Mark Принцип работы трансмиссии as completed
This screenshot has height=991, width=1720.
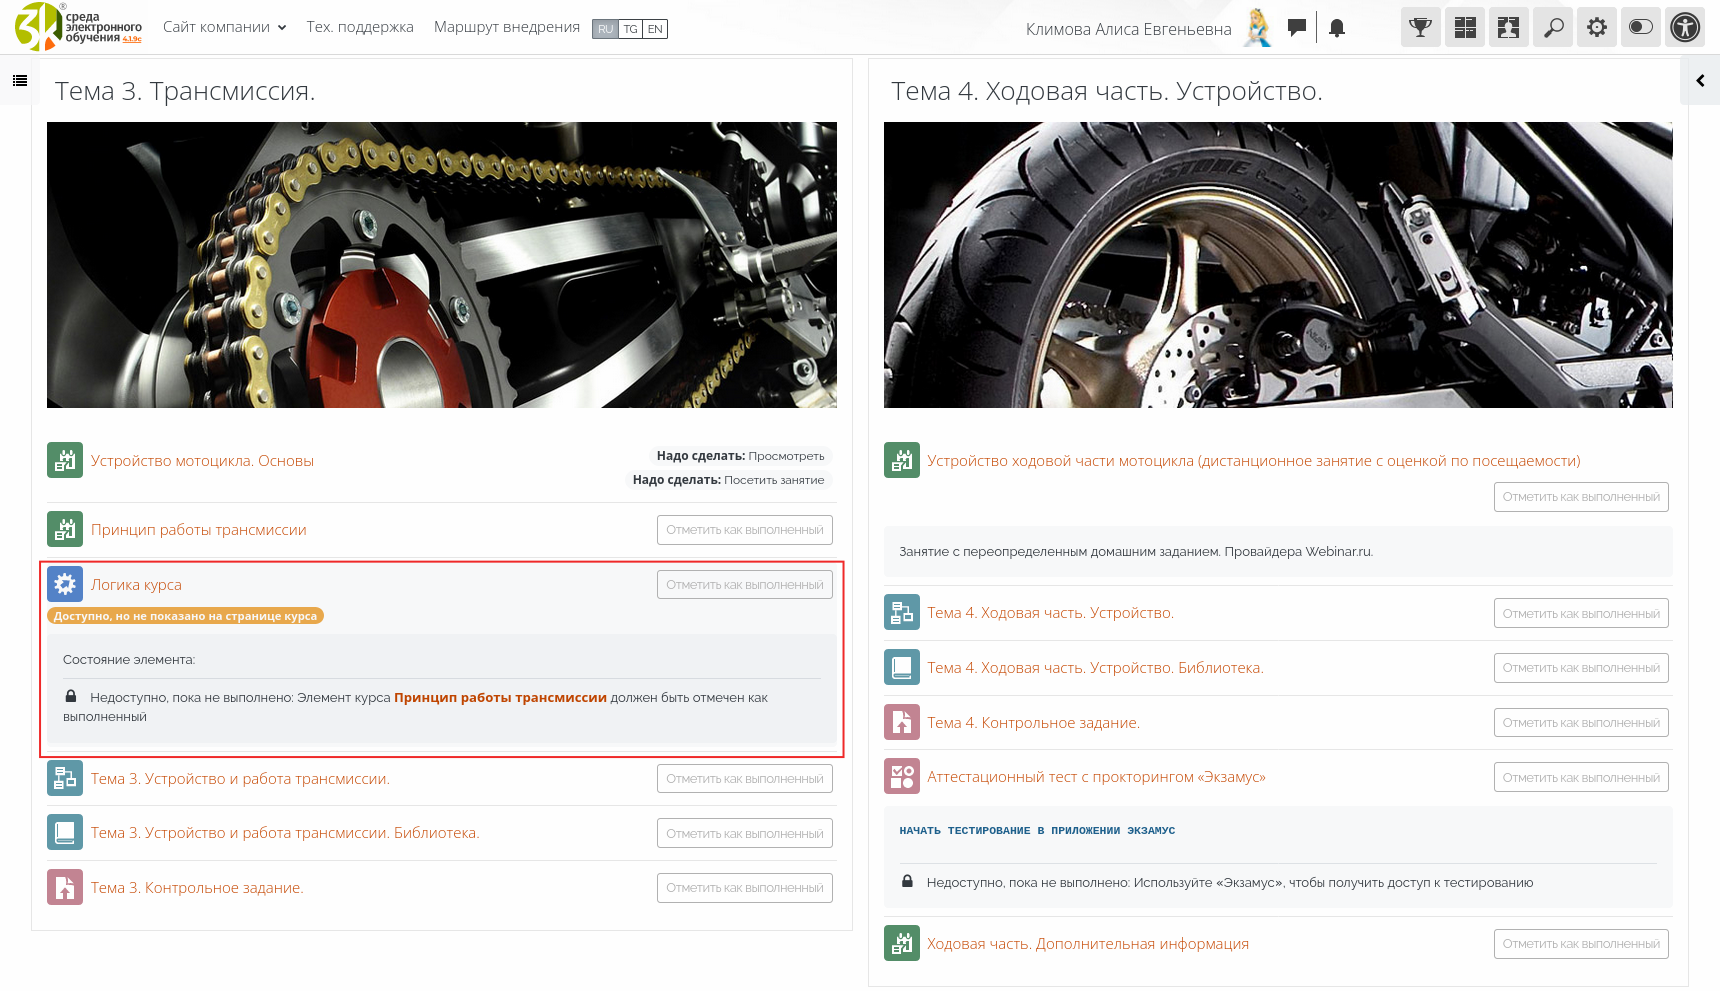click(x=744, y=530)
